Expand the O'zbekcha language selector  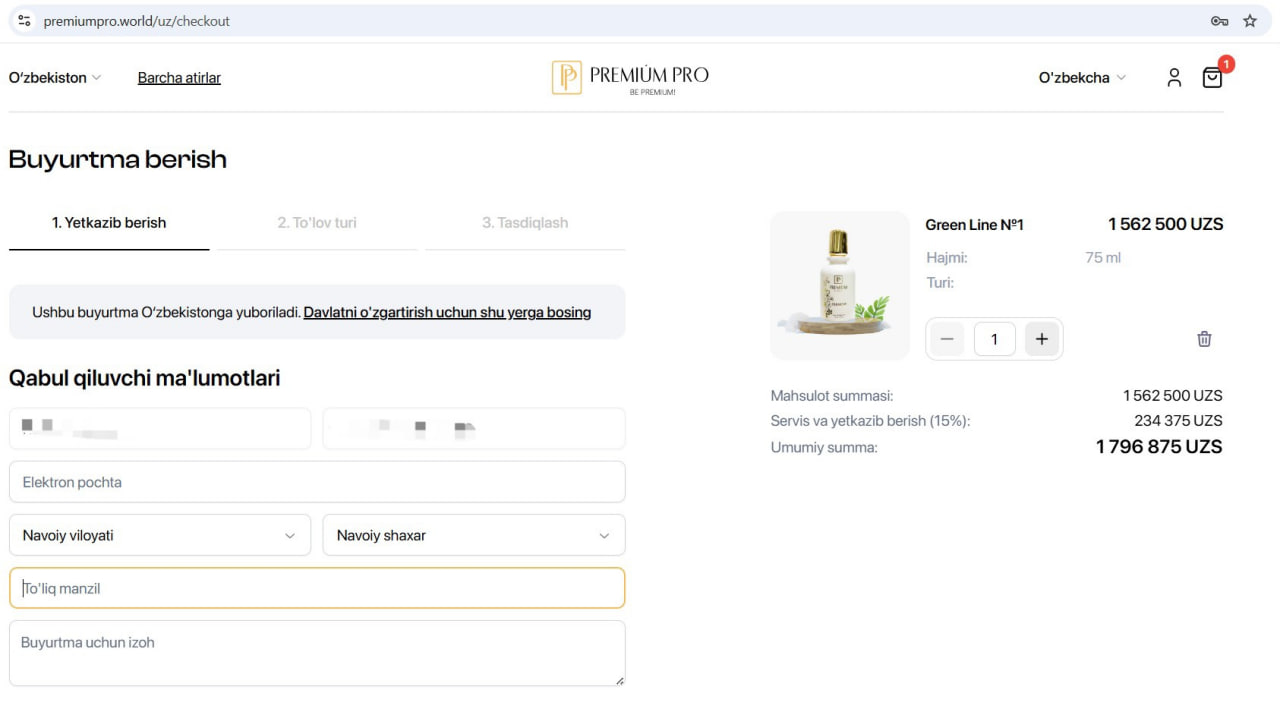[1082, 78]
